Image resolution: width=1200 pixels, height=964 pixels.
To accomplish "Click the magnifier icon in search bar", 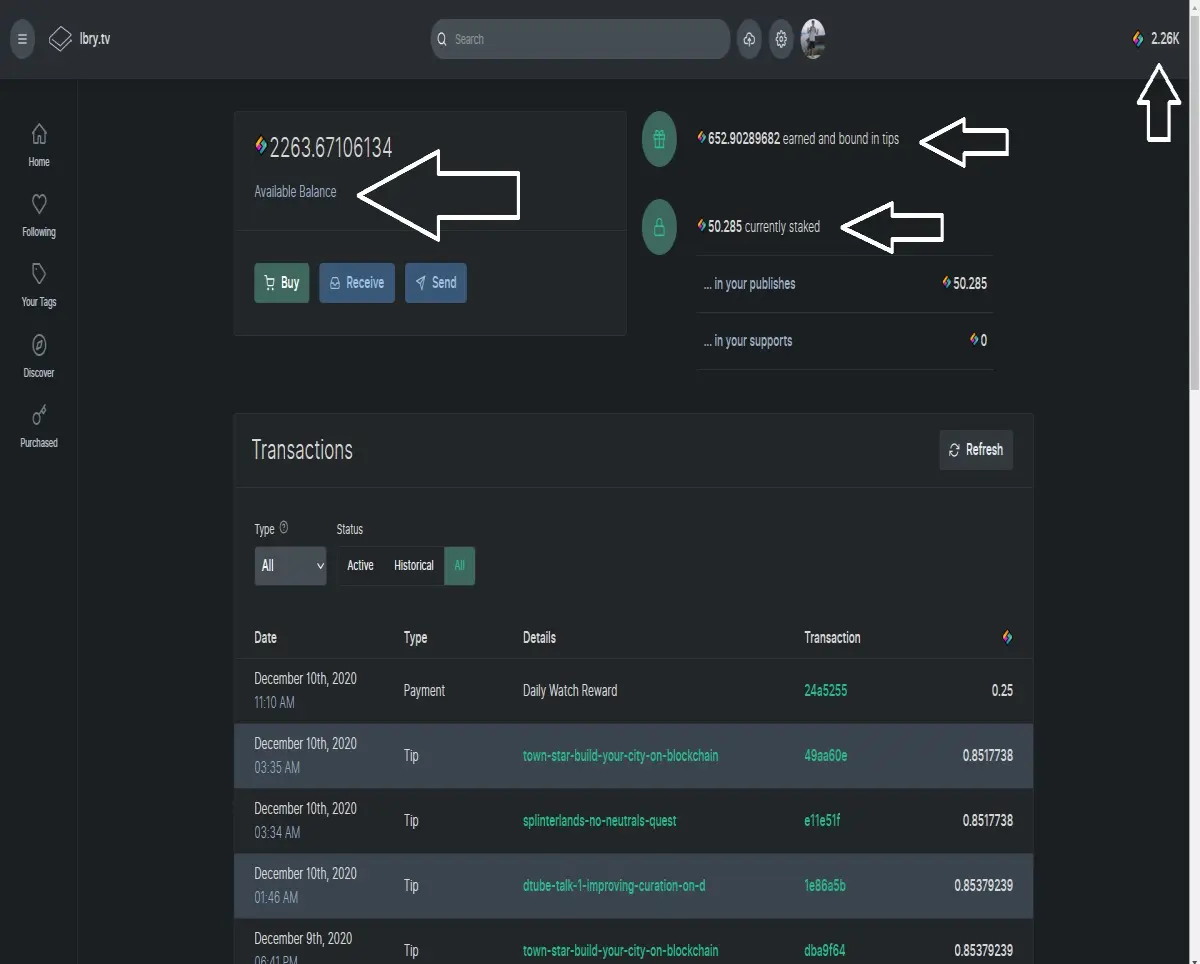I will [x=442, y=39].
